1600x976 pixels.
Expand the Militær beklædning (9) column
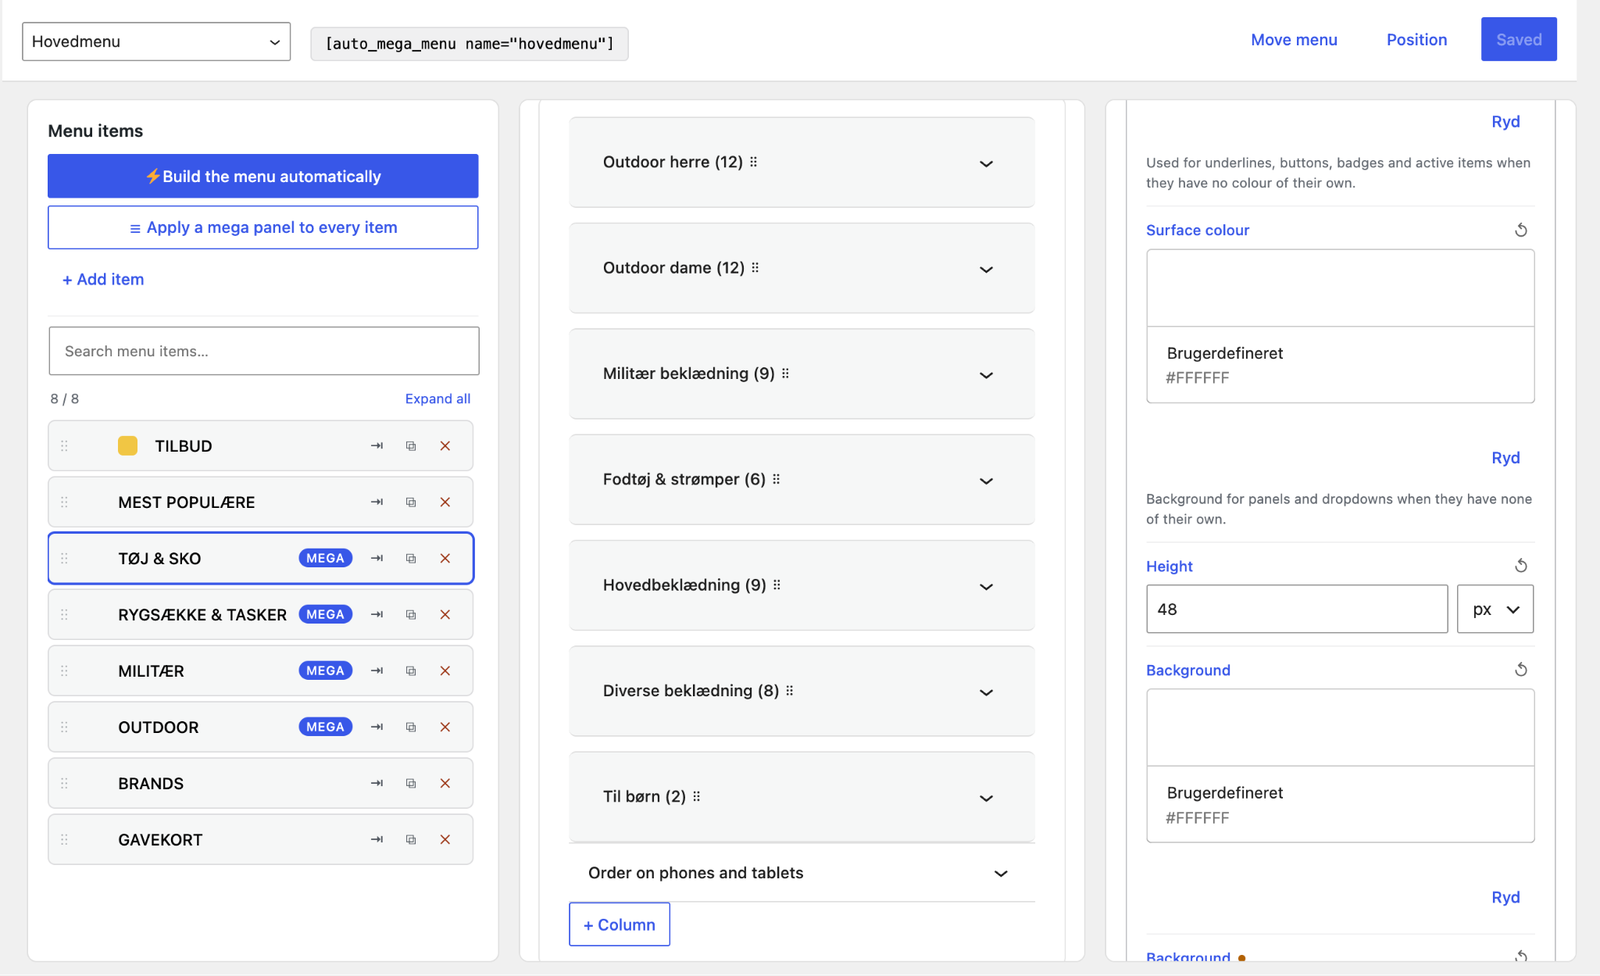pyautogui.click(x=986, y=375)
